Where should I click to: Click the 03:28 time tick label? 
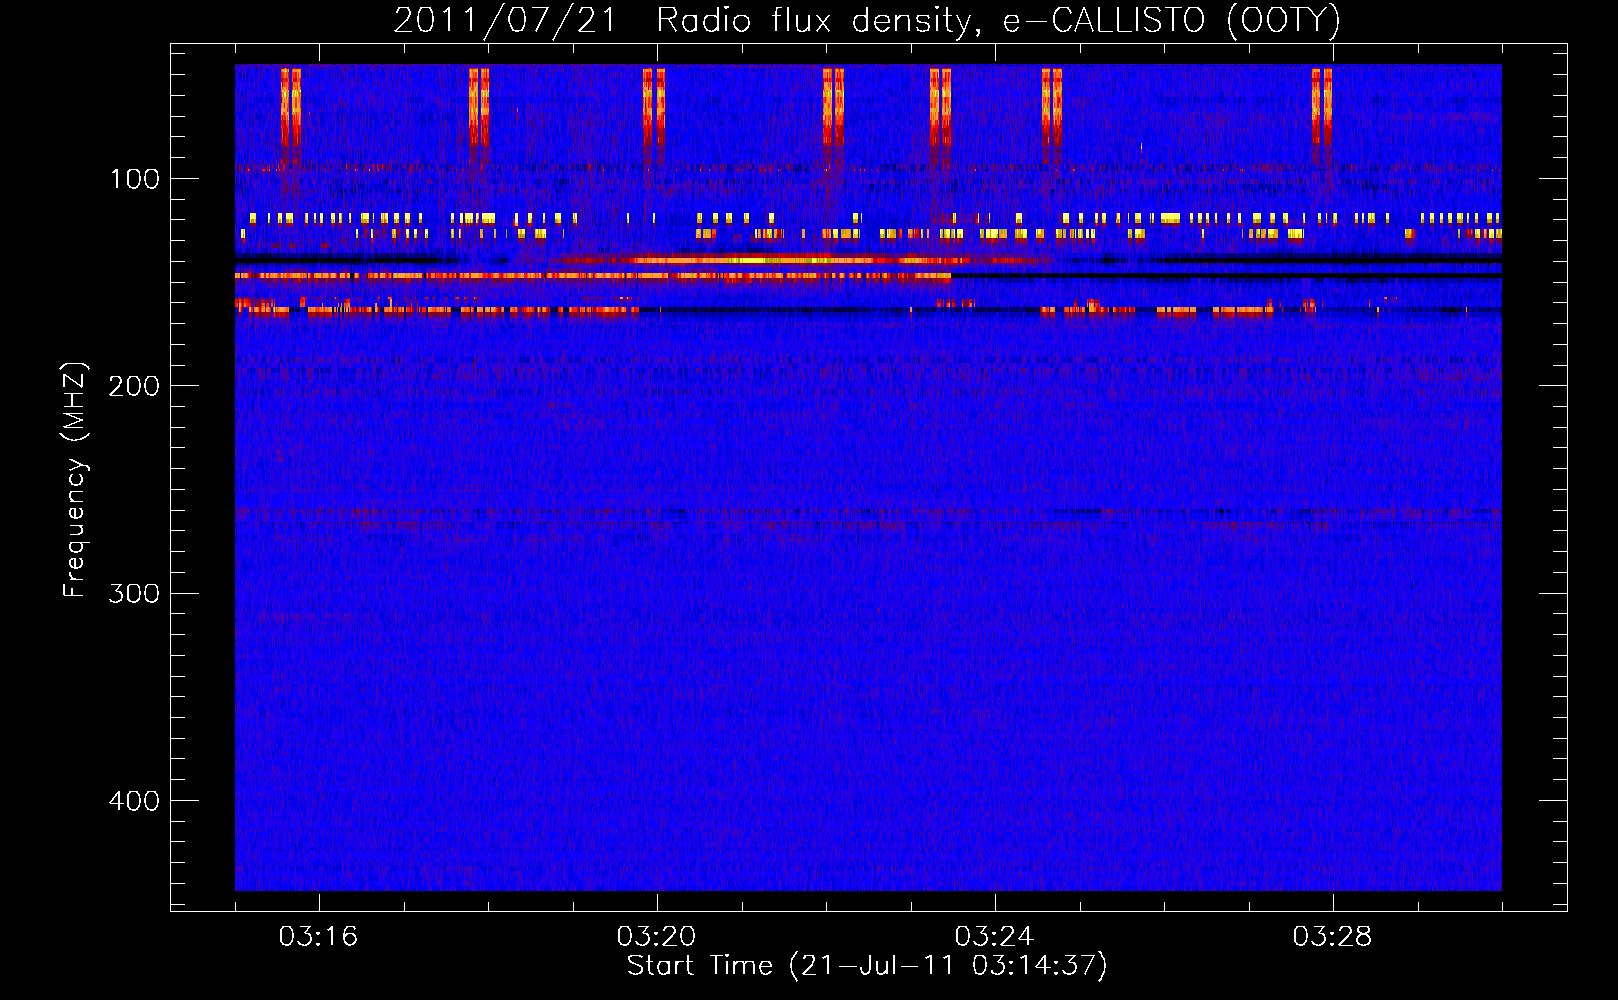tap(1332, 937)
